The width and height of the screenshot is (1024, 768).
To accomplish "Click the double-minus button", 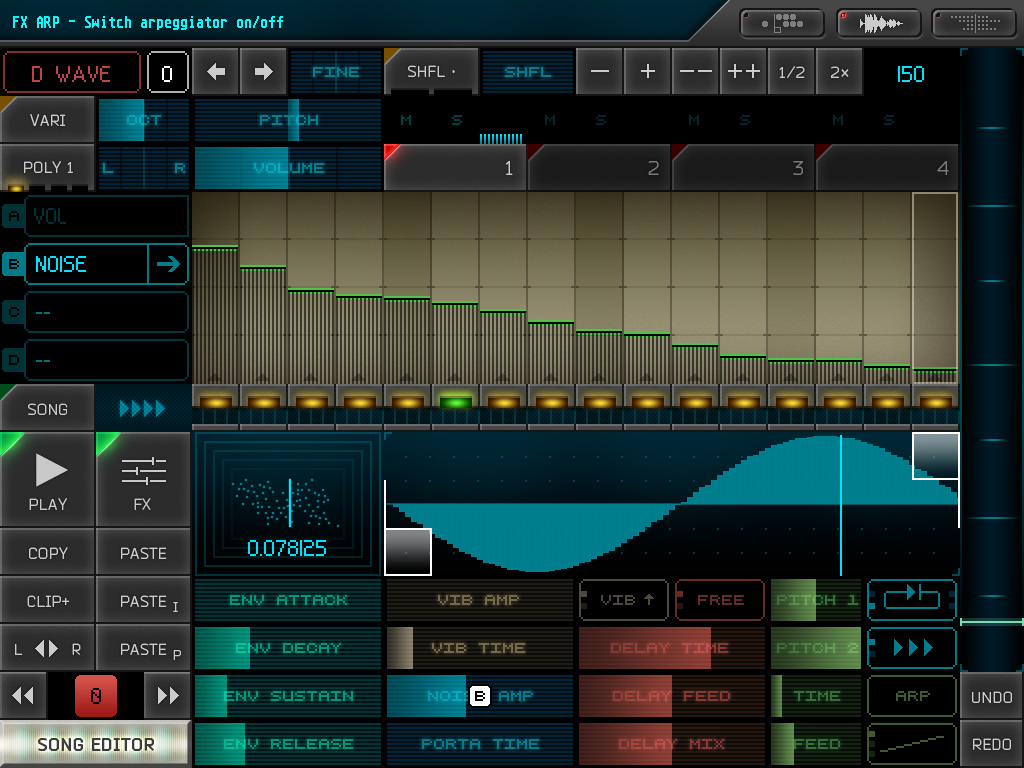I will pyautogui.click(x=696, y=72).
